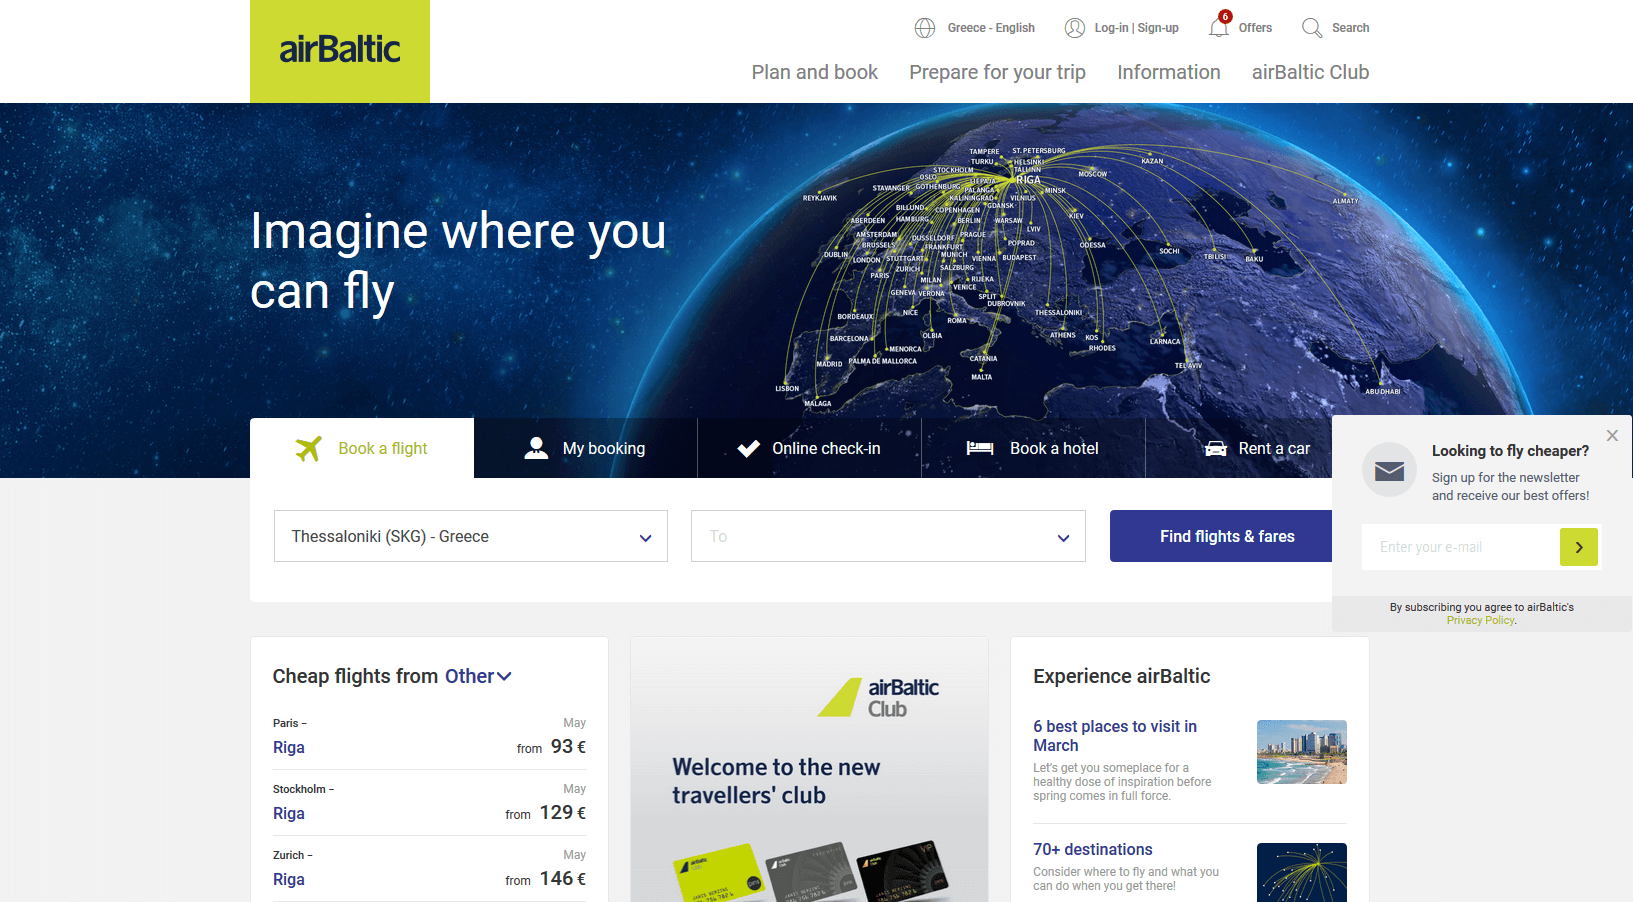Submit the newsletter e-mail arrow button
Viewport: 1633px width, 902px height.
point(1579,547)
